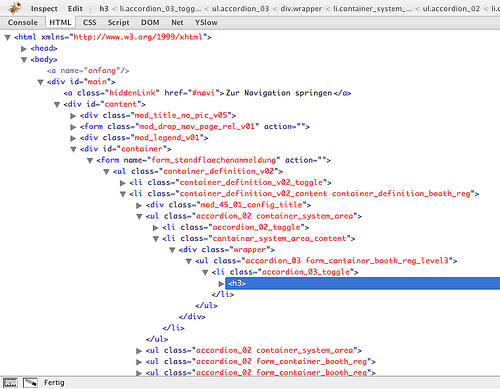Click the Inspect button
This screenshot has width=500, height=389.
[44, 9]
